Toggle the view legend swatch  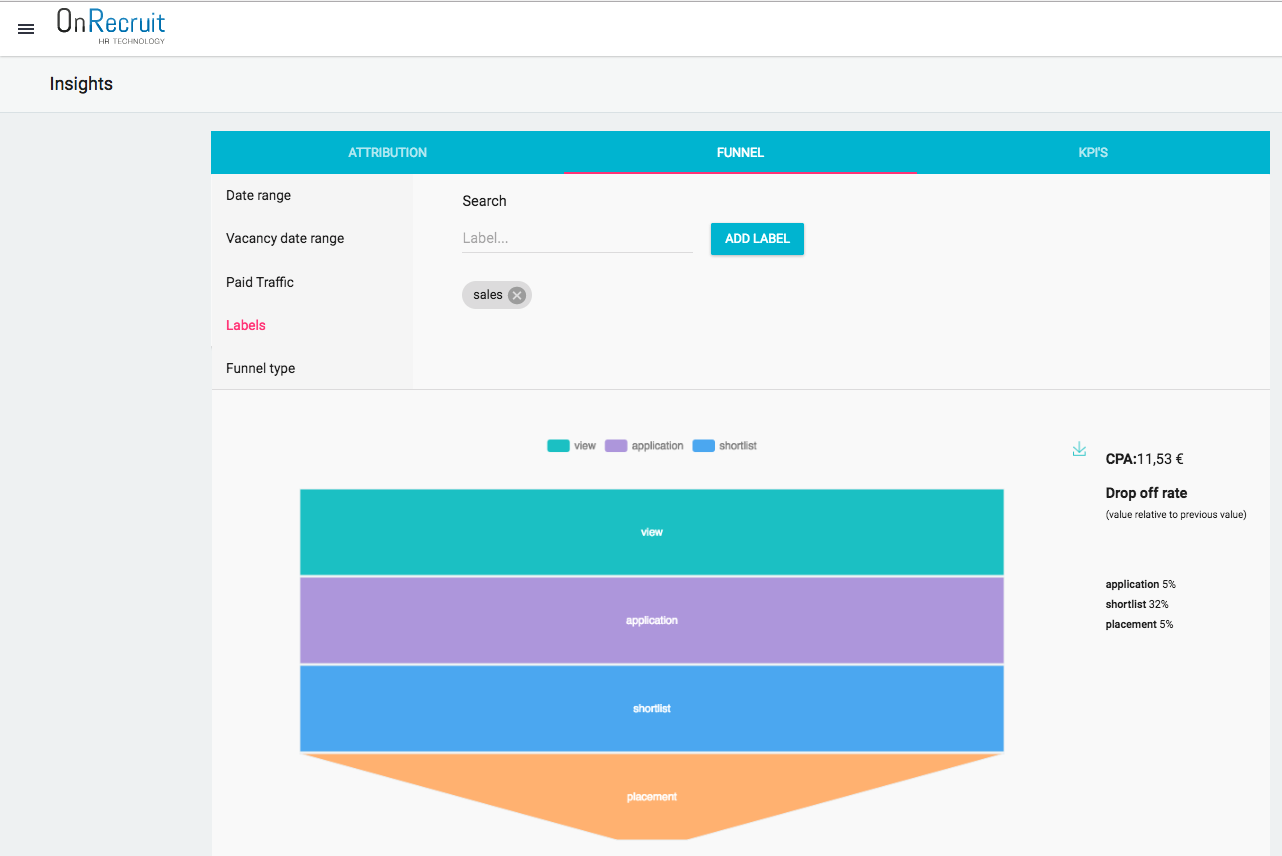[x=558, y=446]
